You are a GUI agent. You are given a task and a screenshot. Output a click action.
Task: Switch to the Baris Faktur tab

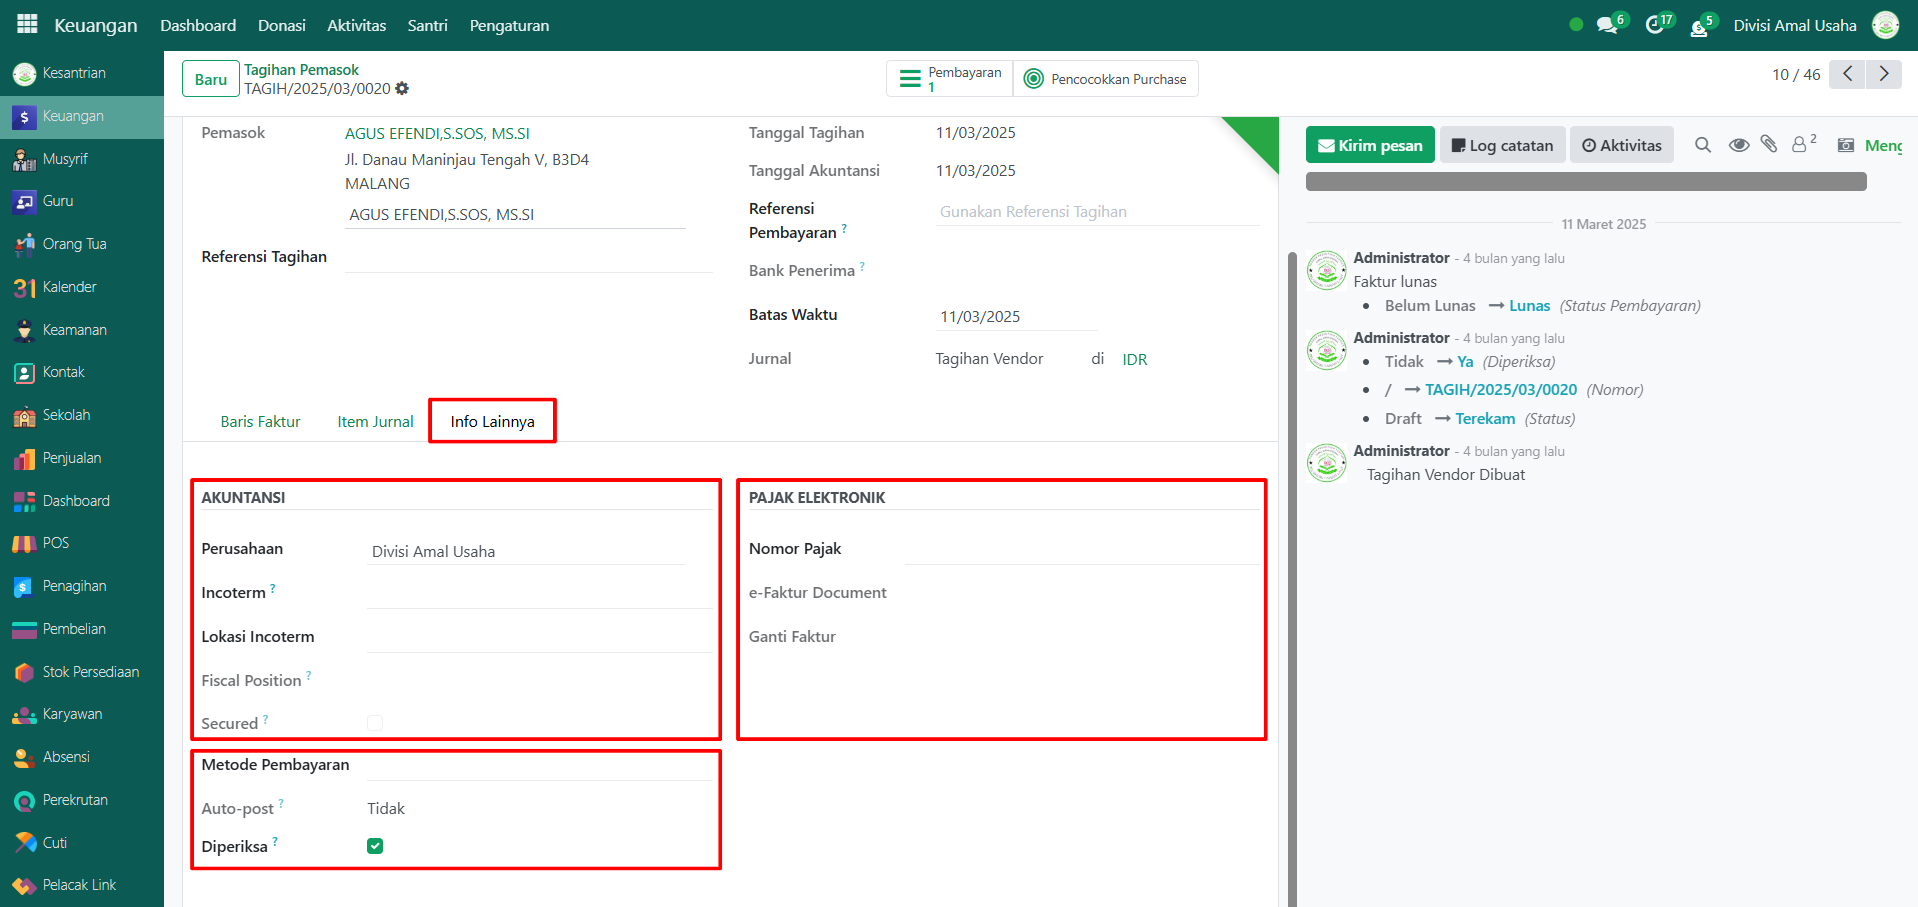(260, 422)
